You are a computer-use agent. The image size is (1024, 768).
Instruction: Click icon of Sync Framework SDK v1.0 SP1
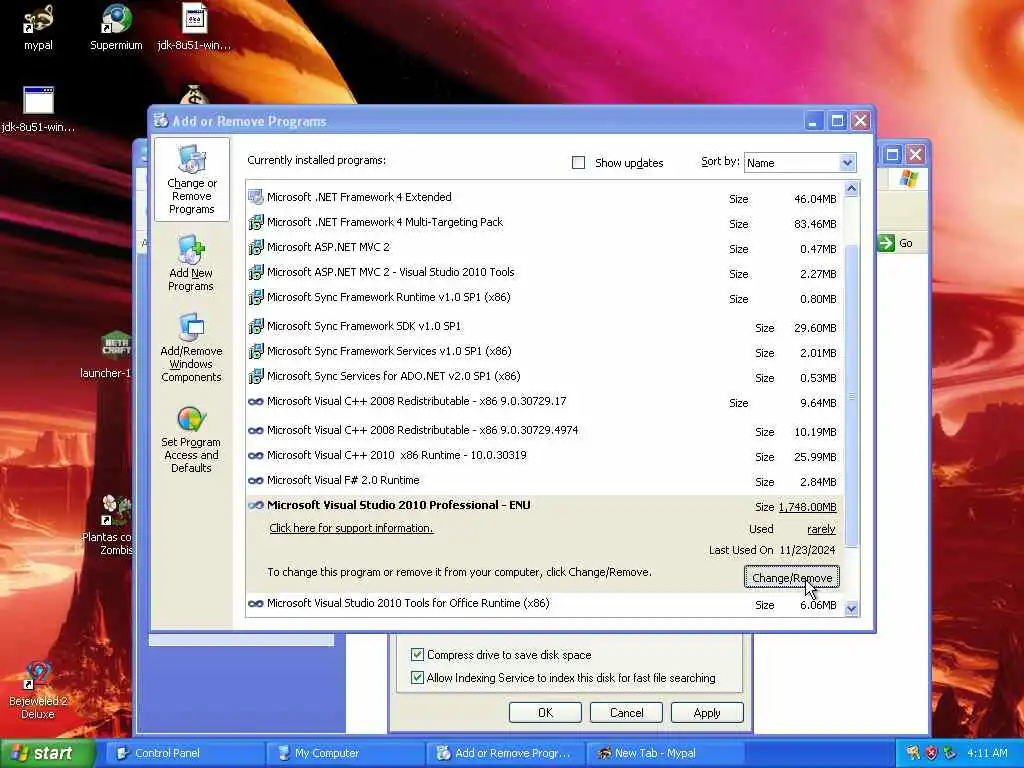point(256,326)
